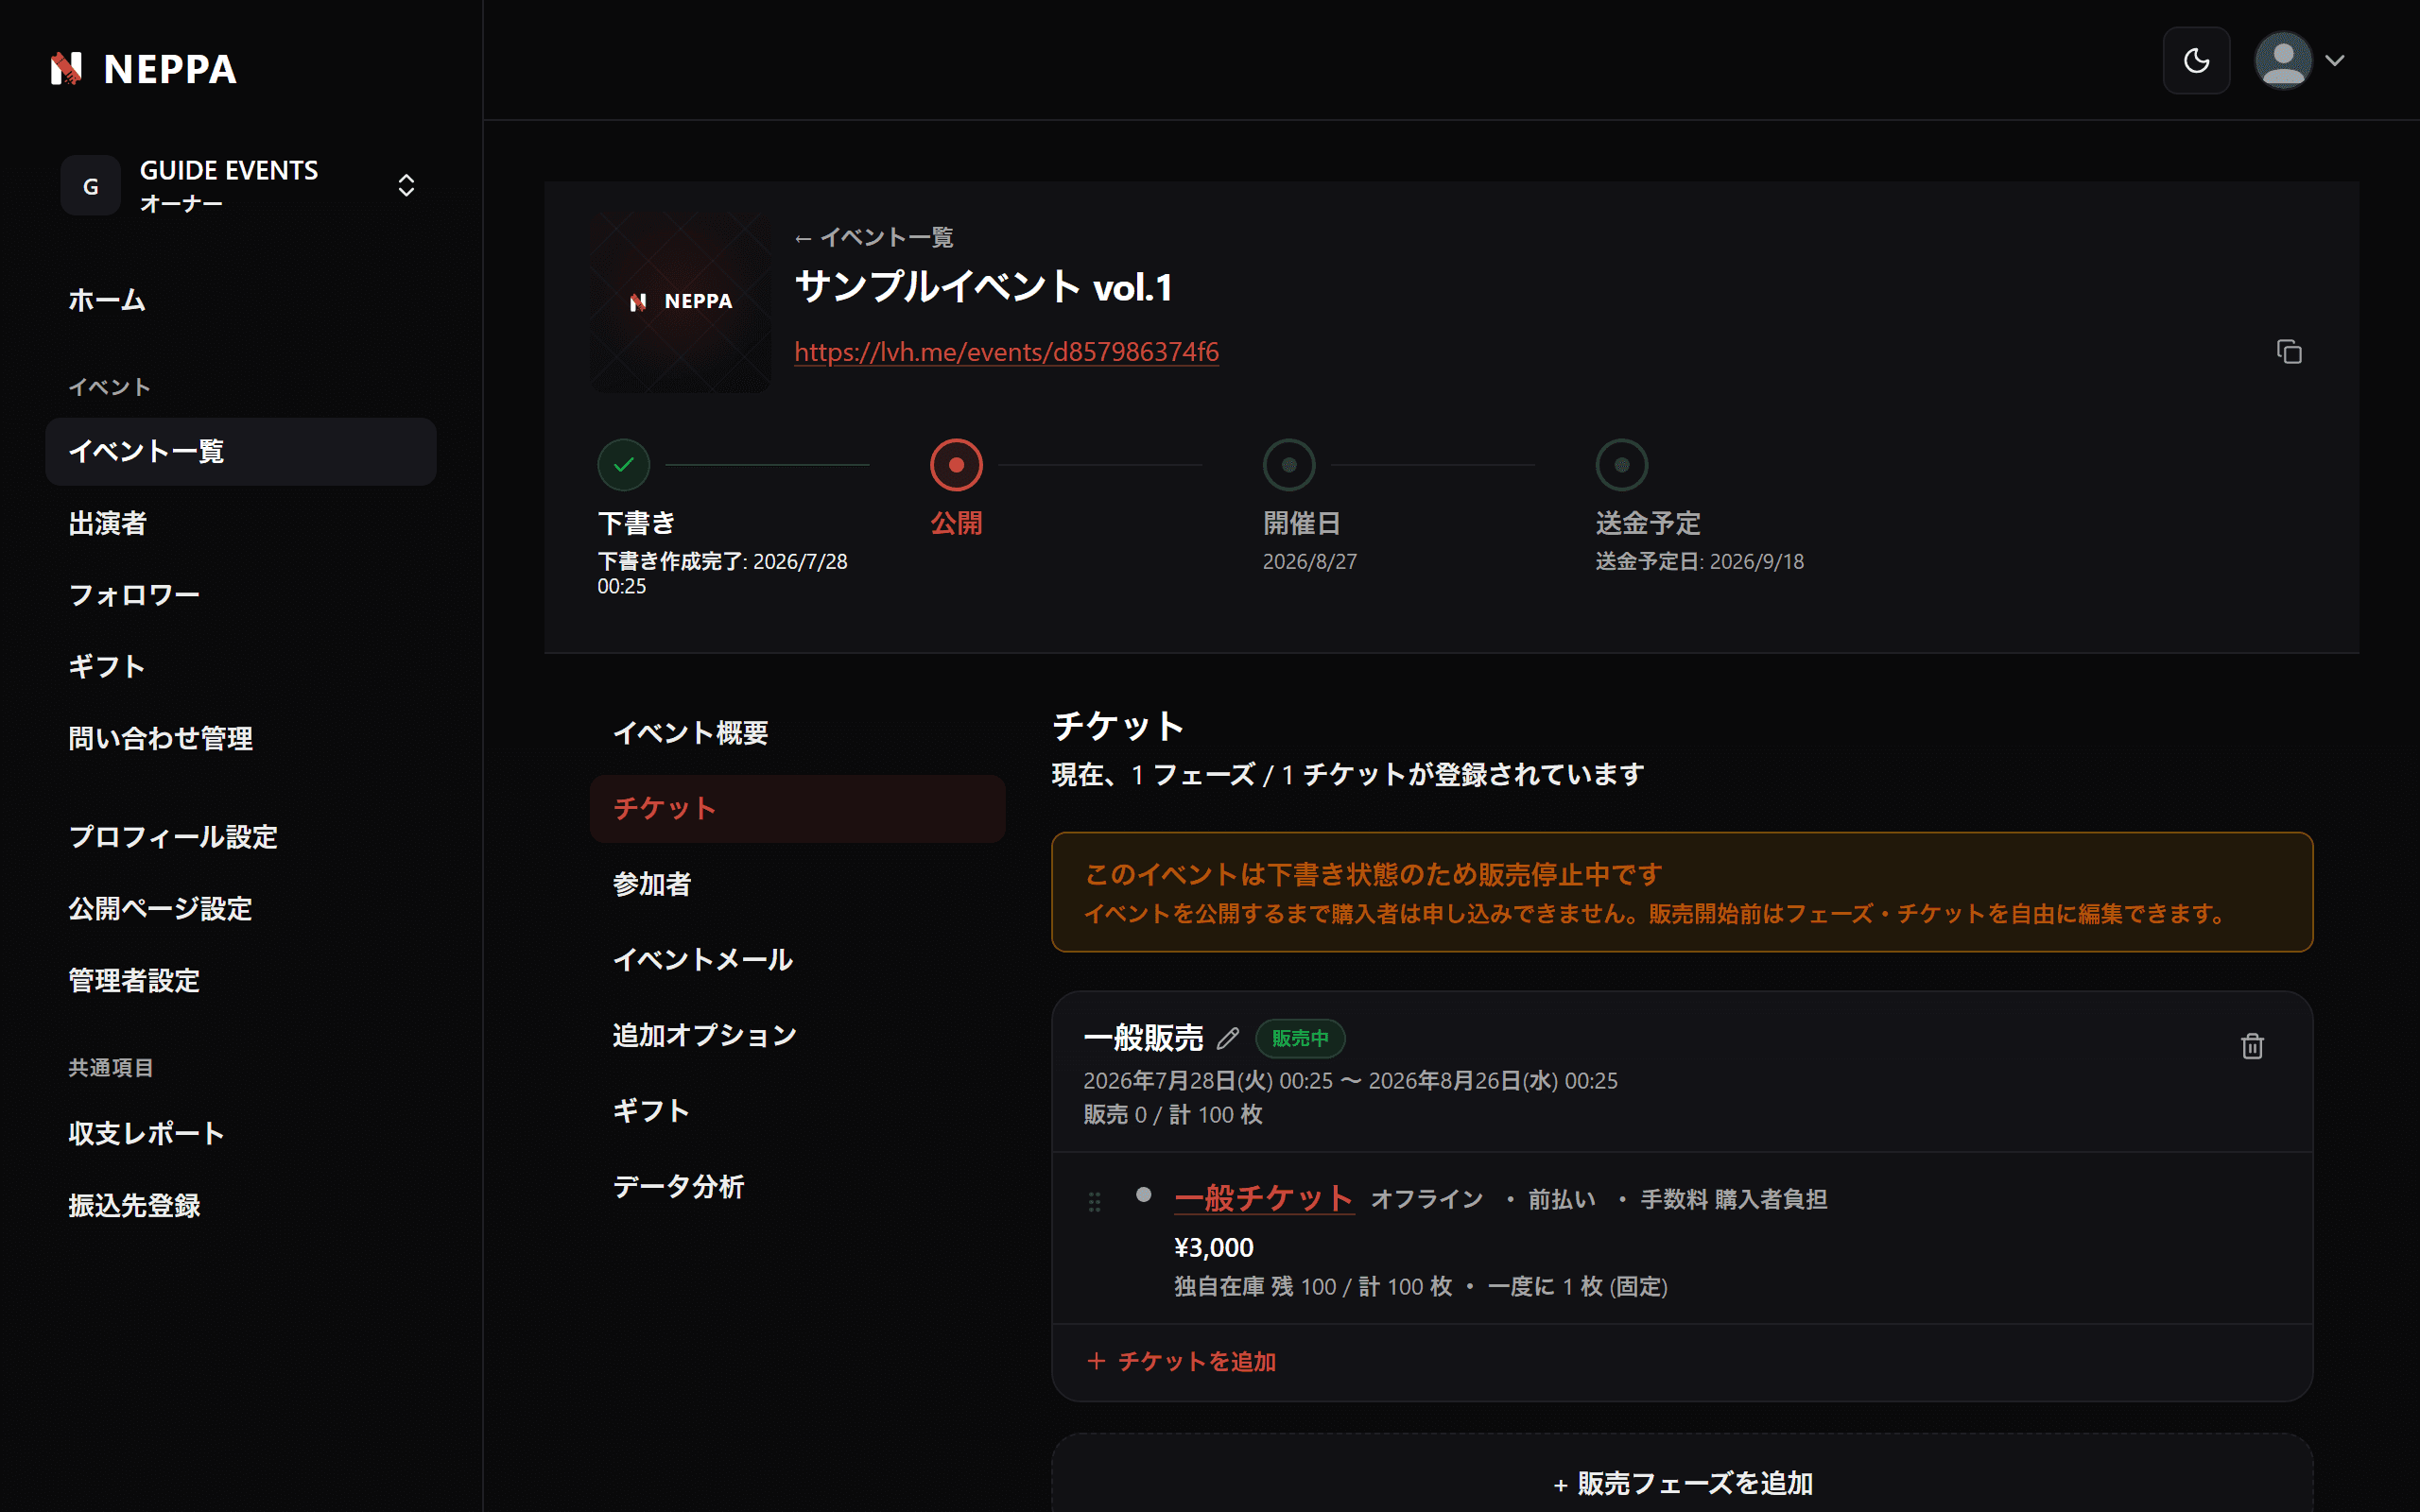
Task: Click the 送金予定日: 2026/9/18 text
Action: pos(1700,562)
